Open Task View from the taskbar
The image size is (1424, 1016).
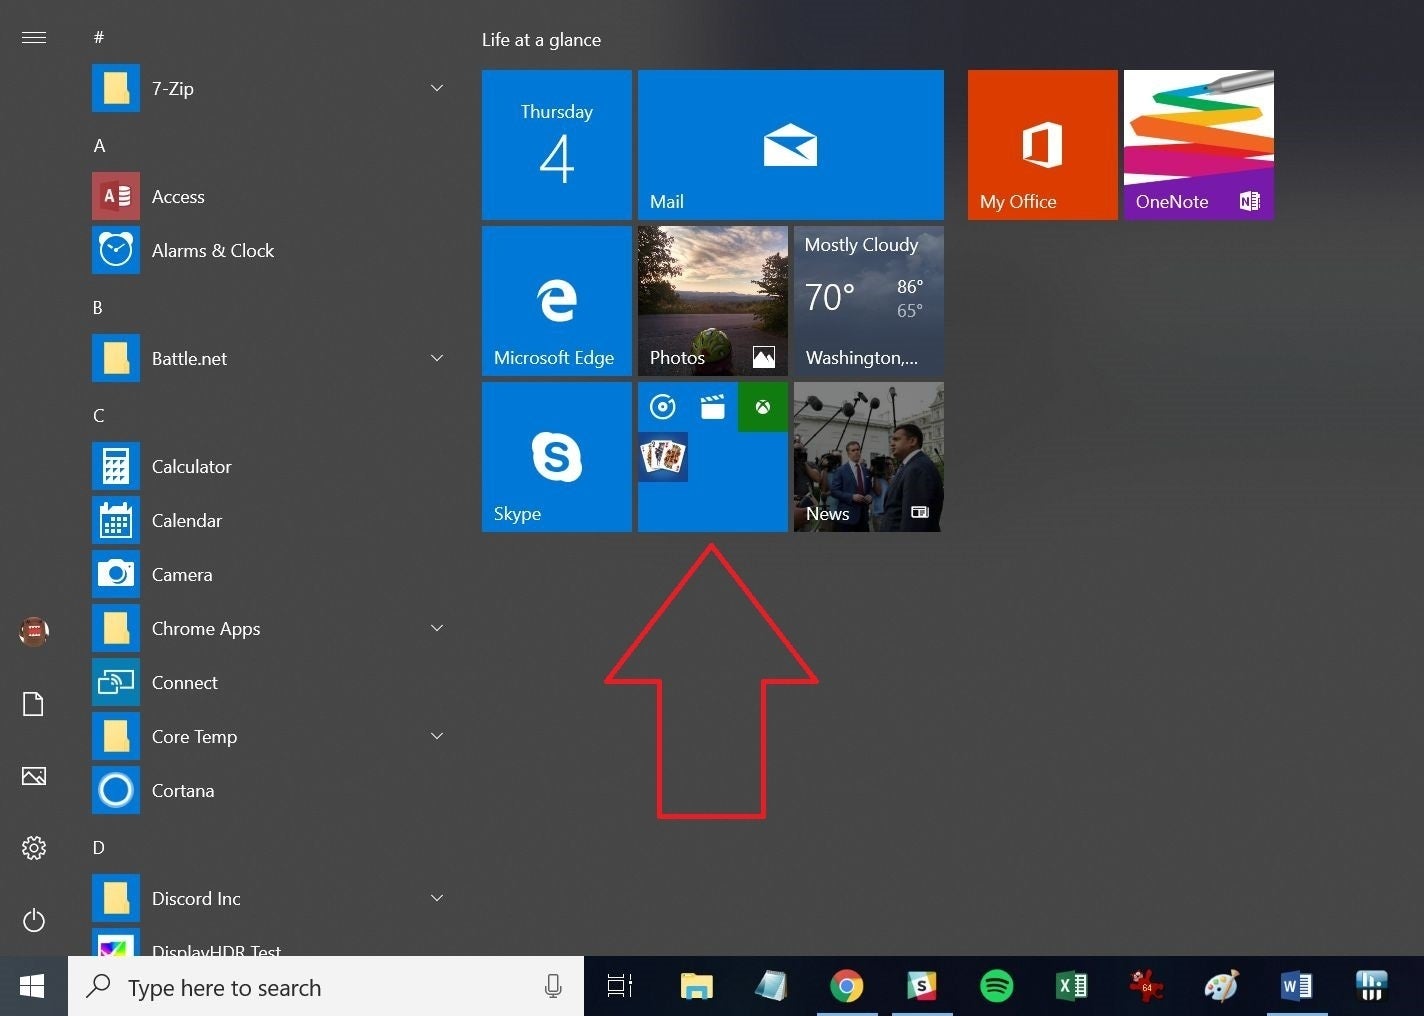(x=620, y=987)
